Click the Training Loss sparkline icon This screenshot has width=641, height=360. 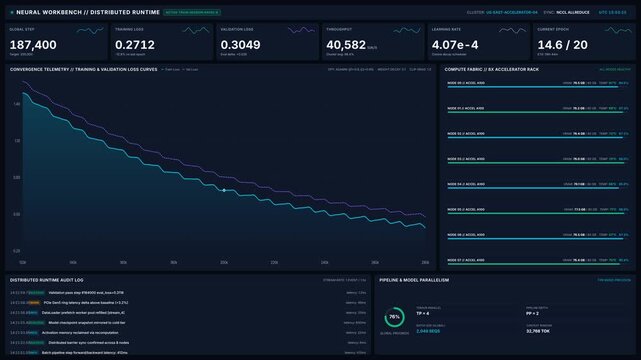(x=196, y=30)
